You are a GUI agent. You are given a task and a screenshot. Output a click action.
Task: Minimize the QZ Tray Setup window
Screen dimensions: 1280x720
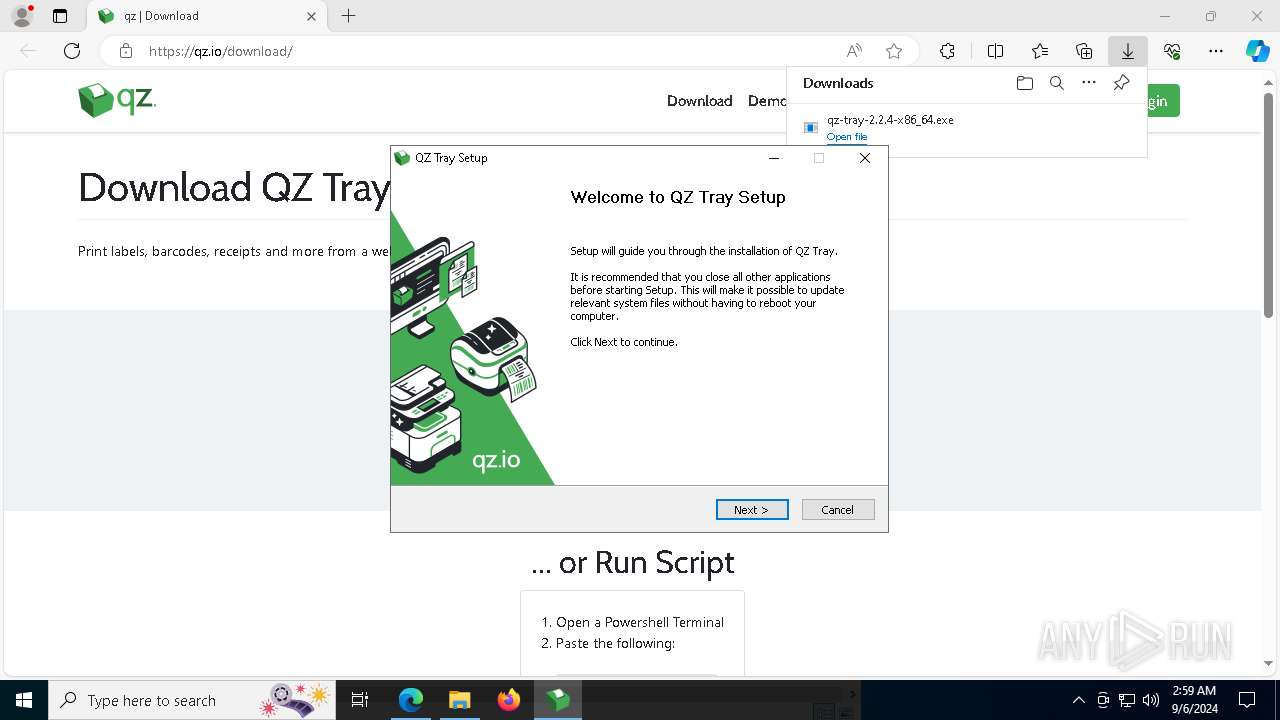point(773,158)
